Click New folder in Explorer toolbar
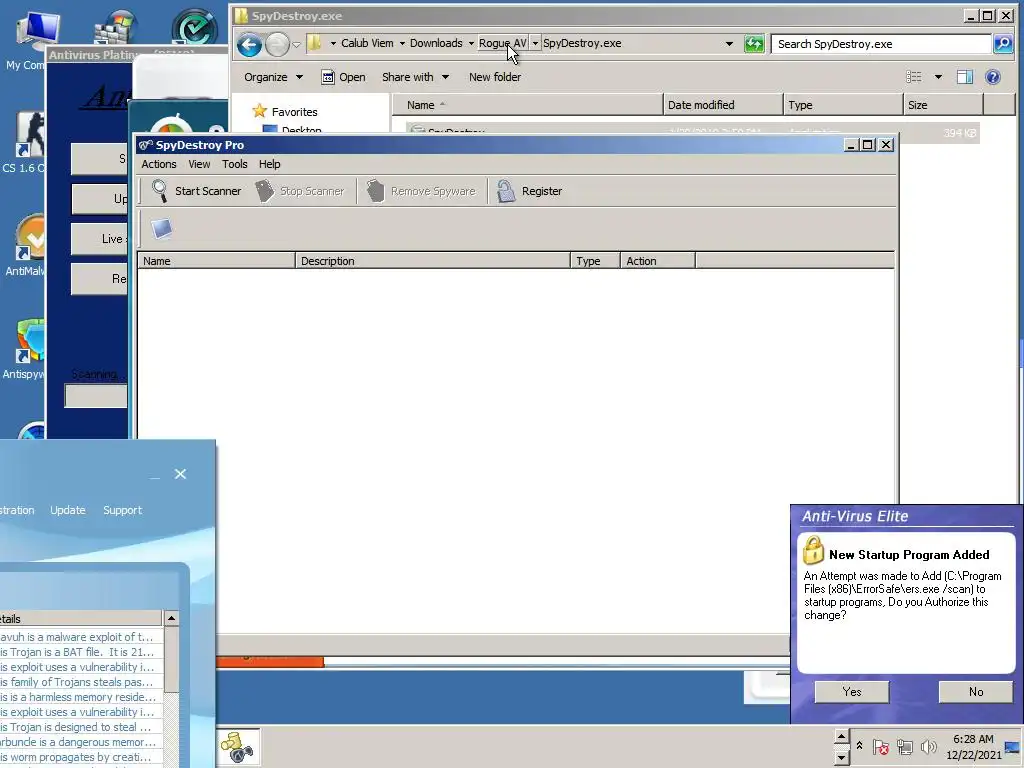Image resolution: width=1024 pixels, height=768 pixels. (x=495, y=77)
